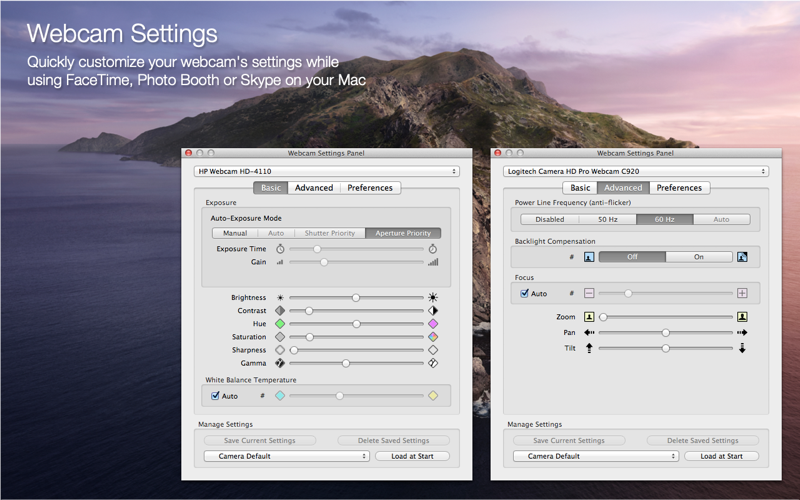800x500 pixels.
Task: Select Aperture Priority exposure mode
Action: point(403,233)
